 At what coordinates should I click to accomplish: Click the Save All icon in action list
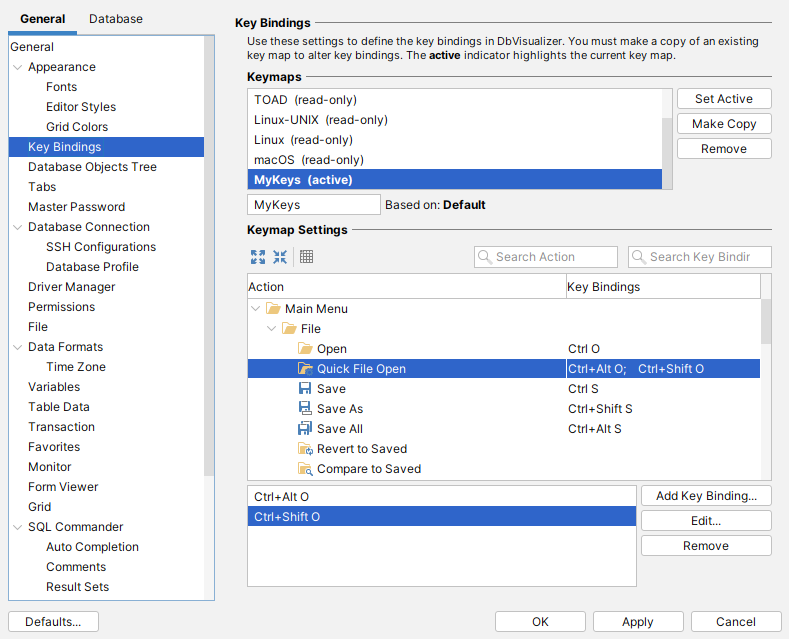(305, 429)
